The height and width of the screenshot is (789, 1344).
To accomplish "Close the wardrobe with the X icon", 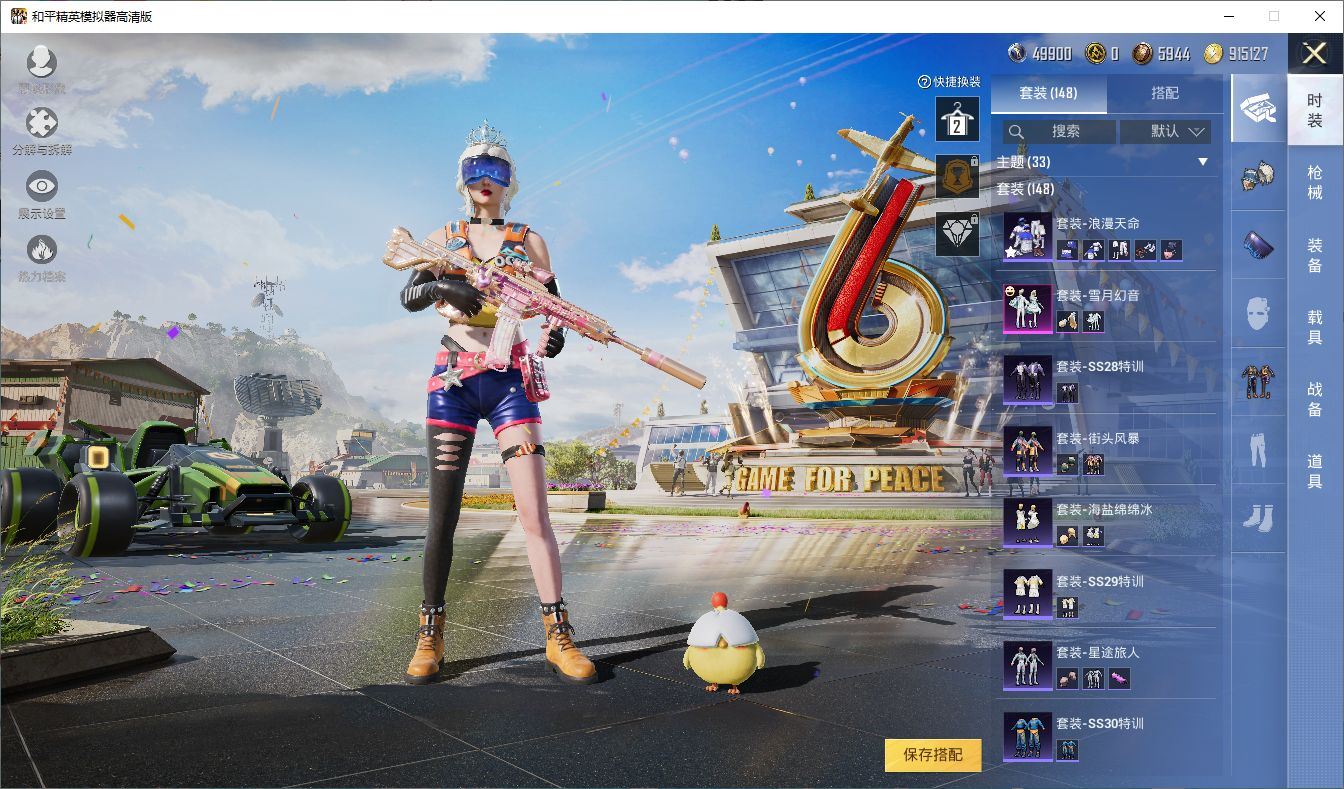I will (1314, 53).
